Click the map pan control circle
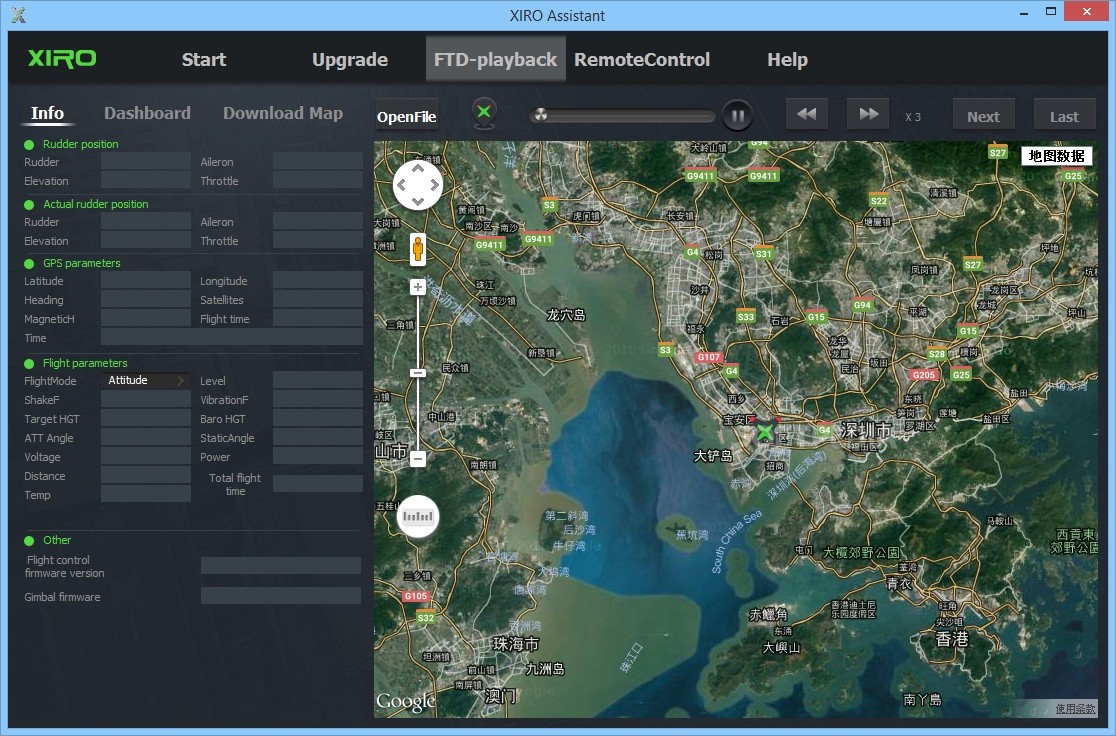 tap(418, 185)
